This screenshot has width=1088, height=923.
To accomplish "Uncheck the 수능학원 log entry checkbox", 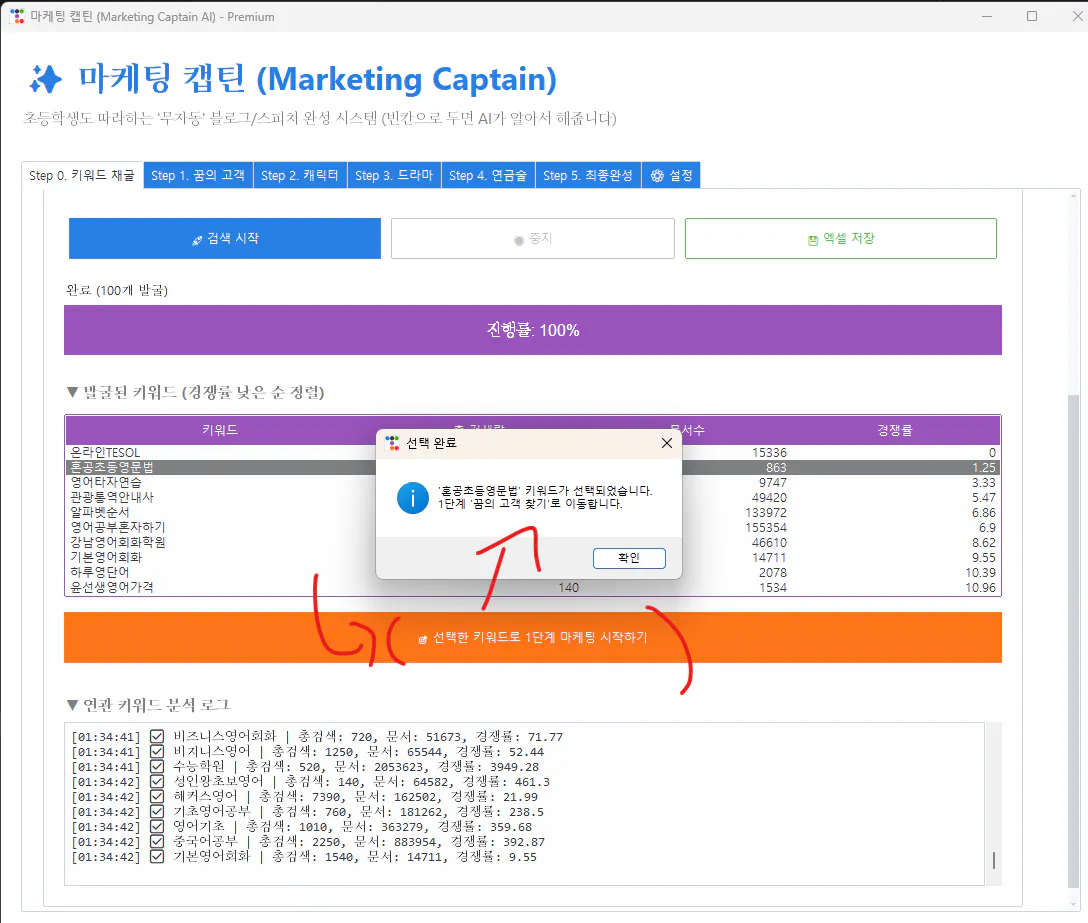I will tap(157, 766).
